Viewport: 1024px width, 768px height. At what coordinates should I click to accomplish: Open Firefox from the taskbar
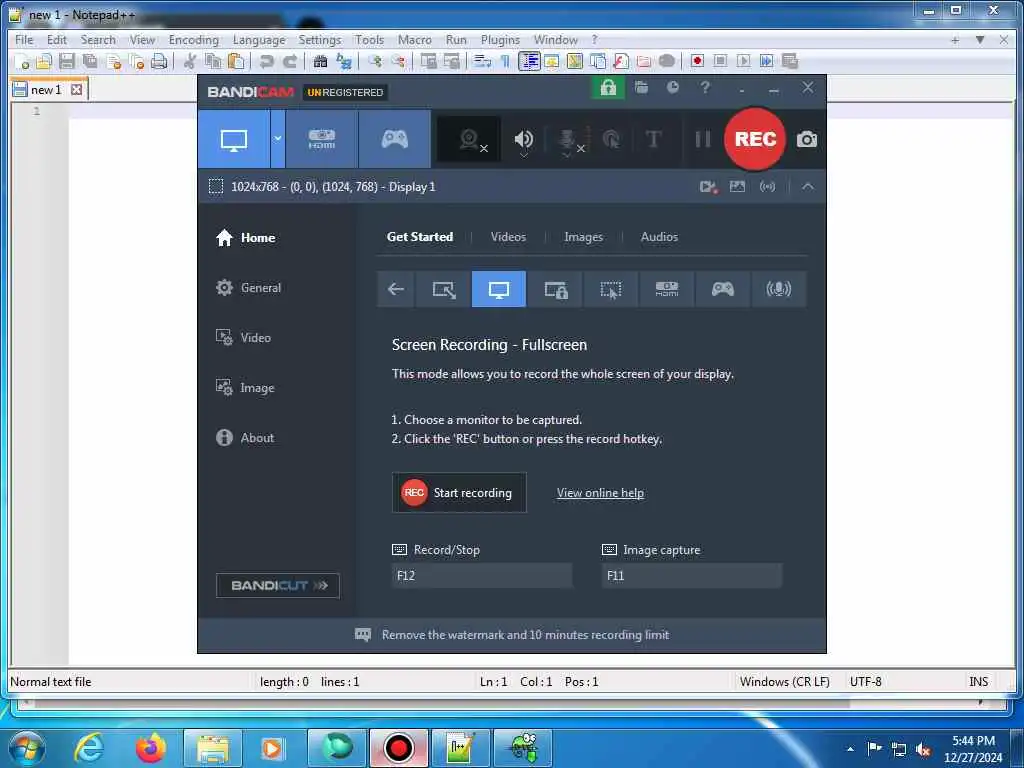(150, 748)
